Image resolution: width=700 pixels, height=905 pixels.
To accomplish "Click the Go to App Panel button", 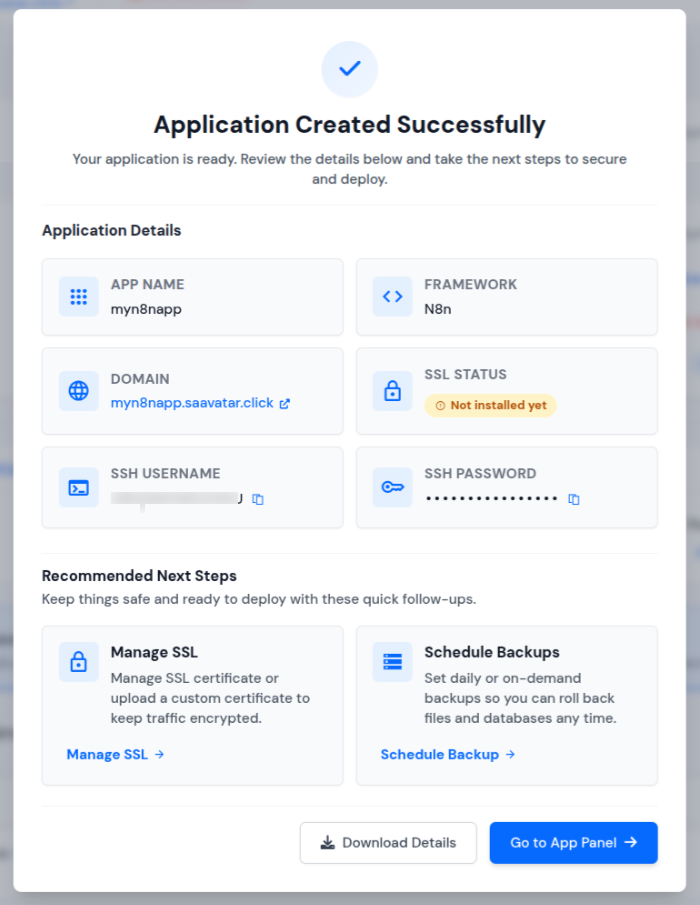I will click(573, 843).
